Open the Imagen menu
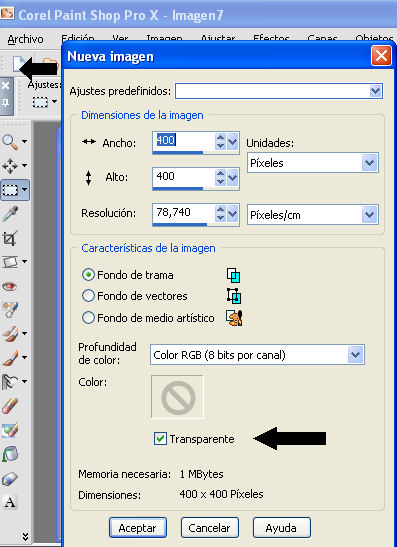This screenshot has width=397, height=547. click(164, 38)
